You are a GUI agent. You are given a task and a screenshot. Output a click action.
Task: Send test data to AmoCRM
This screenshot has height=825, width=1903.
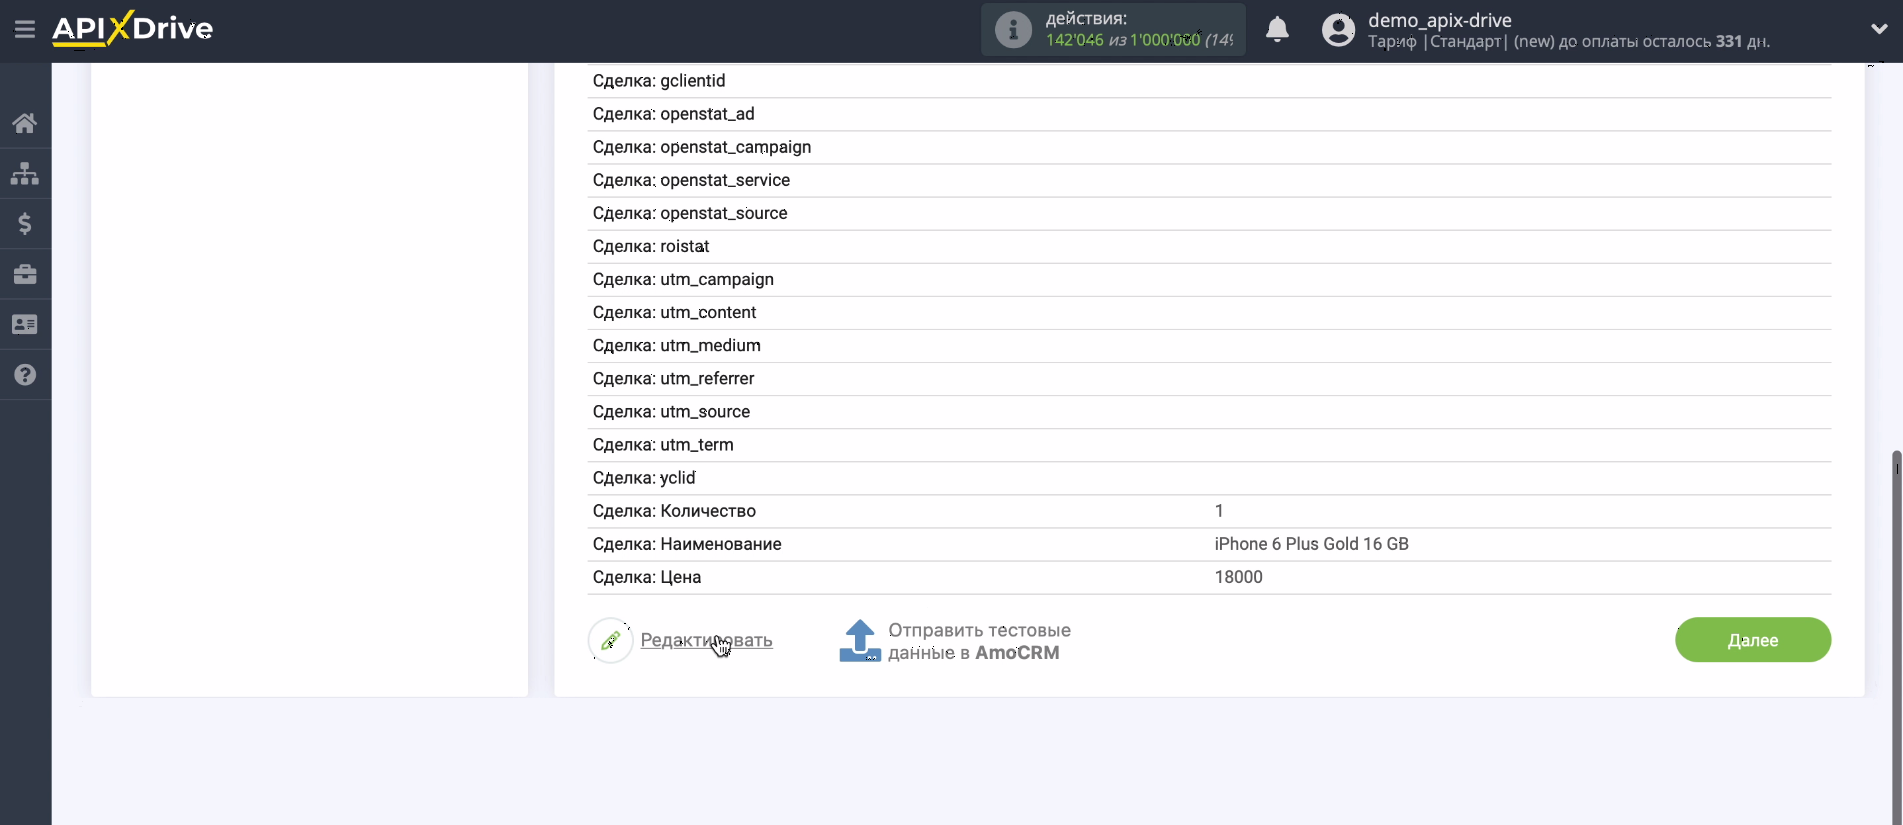coord(979,641)
